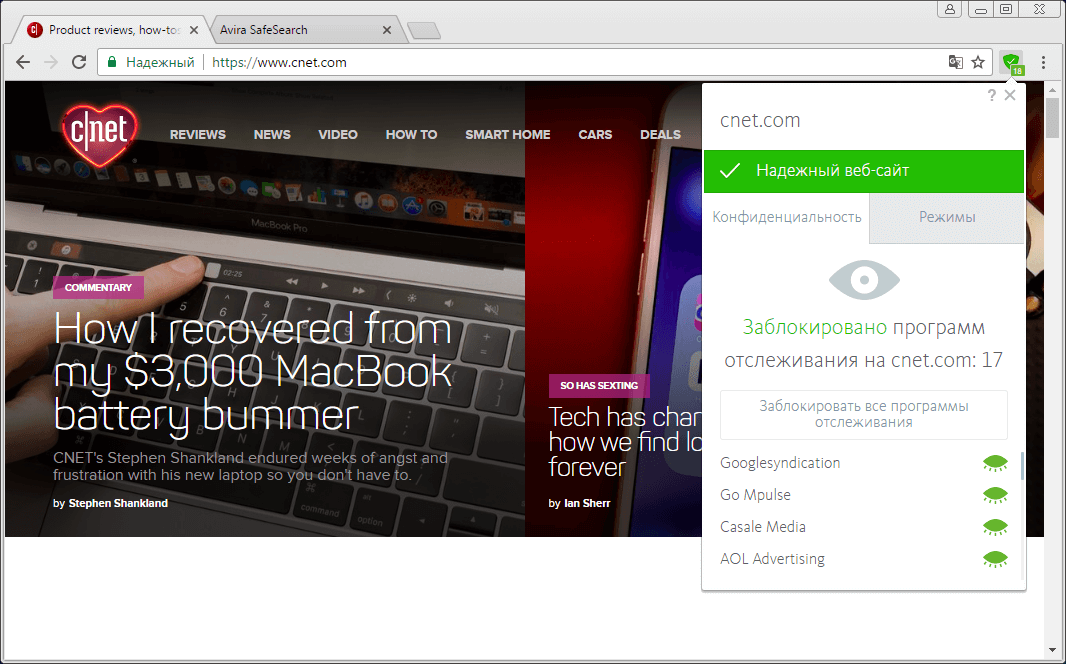The height and width of the screenshot is (664, 1066).
Task: Open author Stephen Shankland link
Action: [118, 503]
